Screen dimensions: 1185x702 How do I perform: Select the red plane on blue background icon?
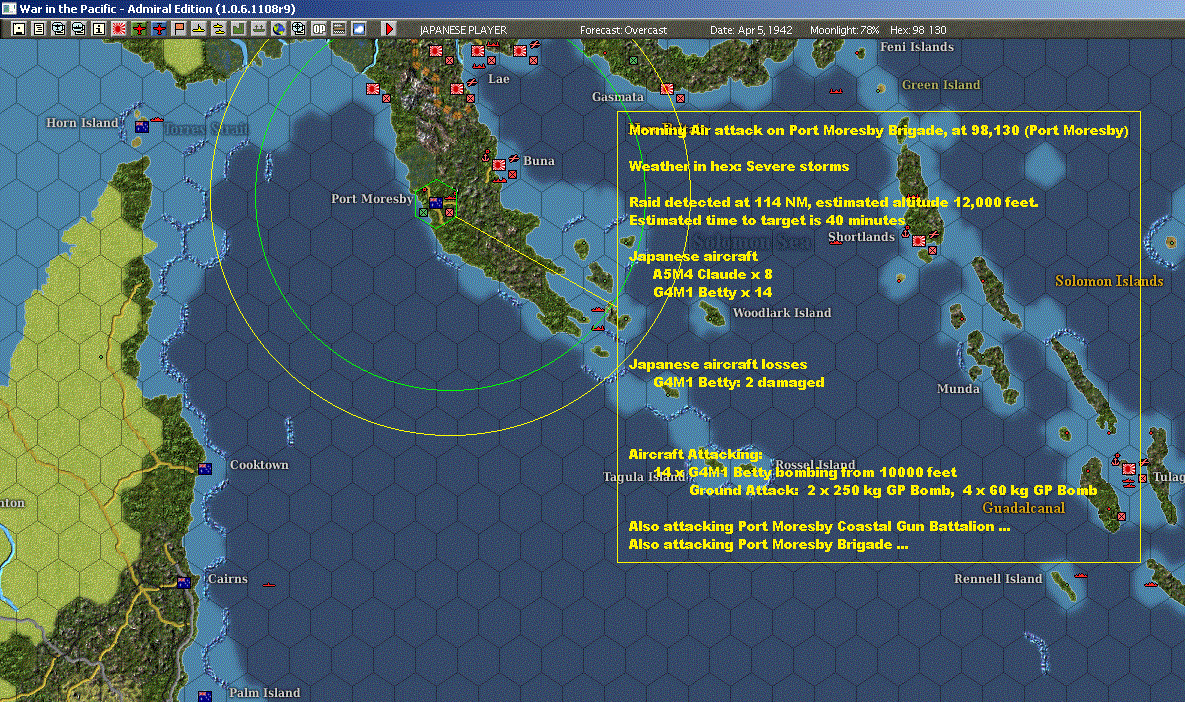click(159, 29)
